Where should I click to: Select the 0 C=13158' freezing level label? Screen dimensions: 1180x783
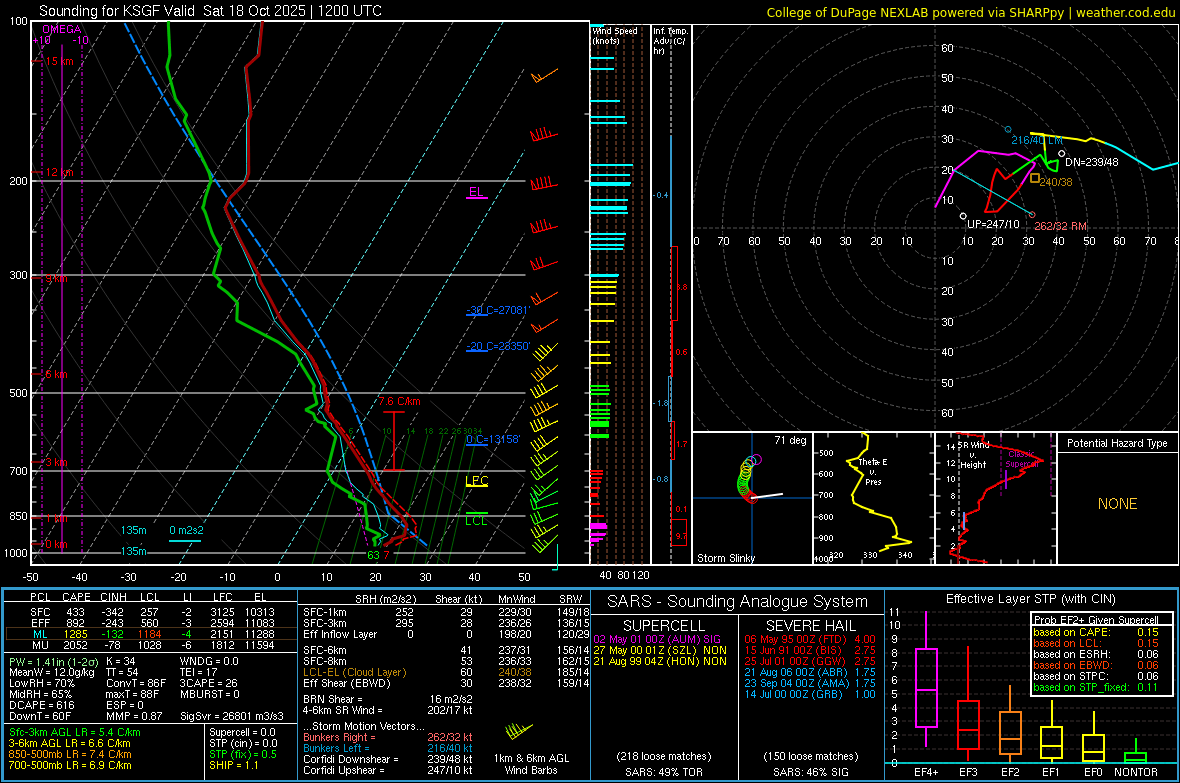[x=493, y=440]
